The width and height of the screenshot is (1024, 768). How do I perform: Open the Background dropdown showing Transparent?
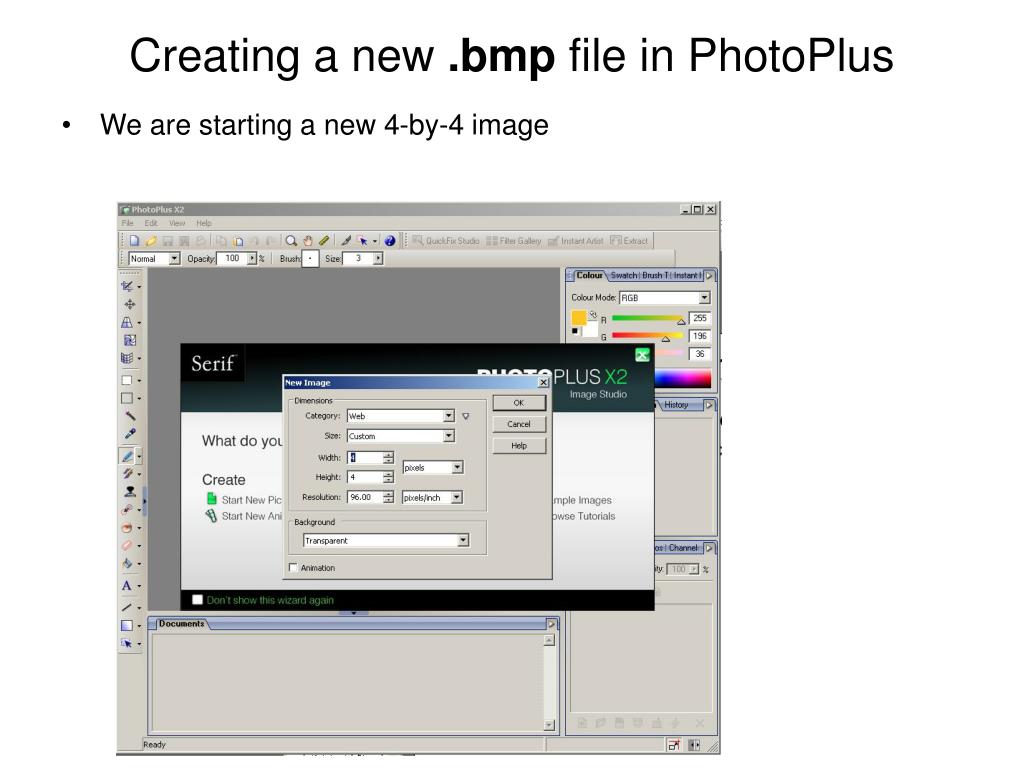click(386, 541)
